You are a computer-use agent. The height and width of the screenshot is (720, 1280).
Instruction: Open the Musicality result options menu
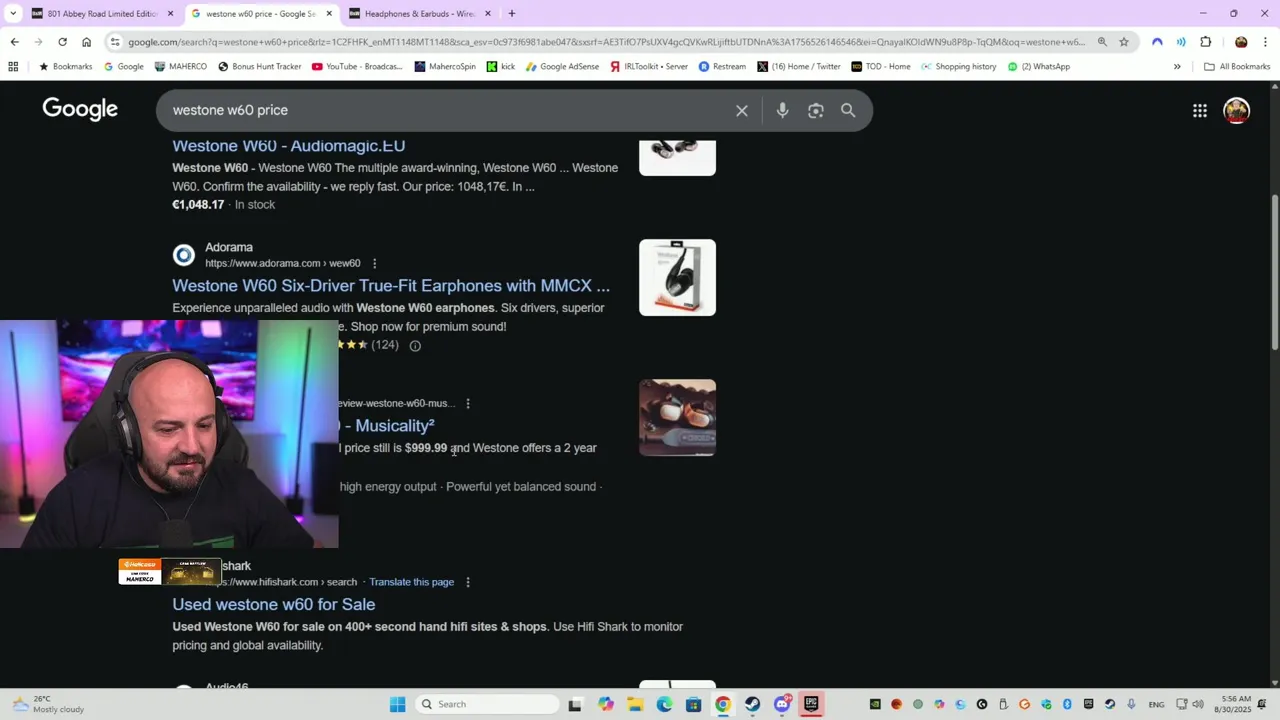[468, 403]
